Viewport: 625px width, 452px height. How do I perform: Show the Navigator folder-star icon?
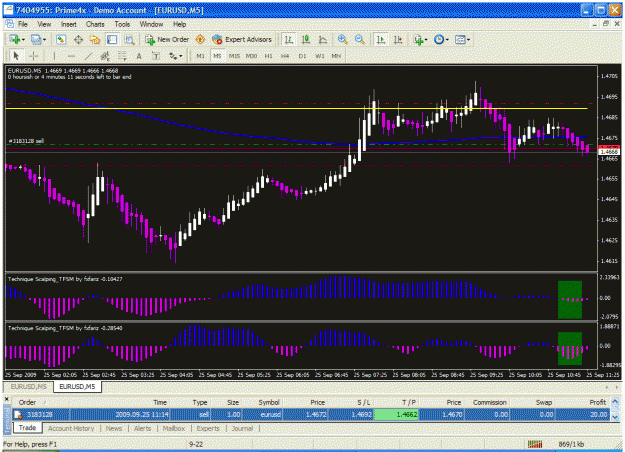point(95,39)
